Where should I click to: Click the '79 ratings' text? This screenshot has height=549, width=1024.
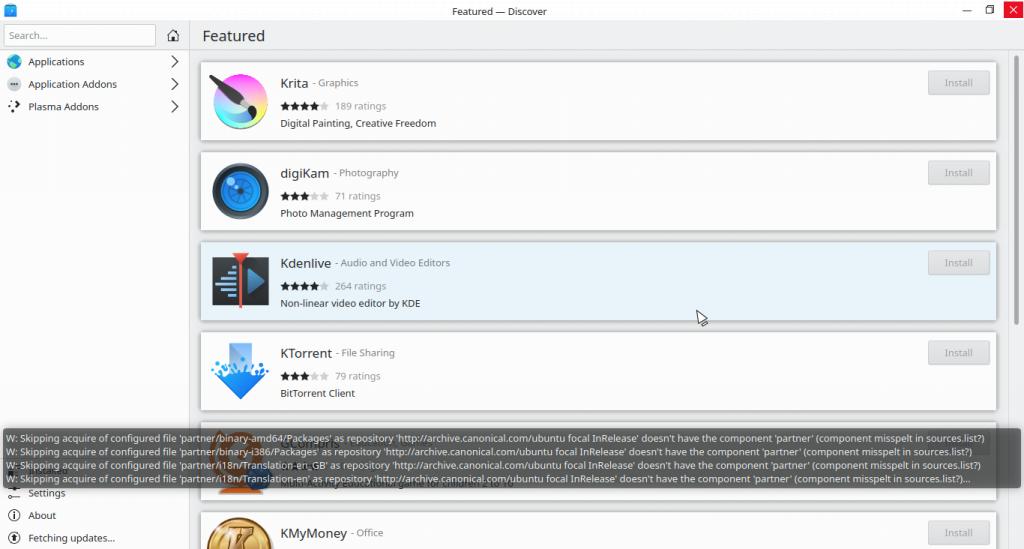coord(358,376)
